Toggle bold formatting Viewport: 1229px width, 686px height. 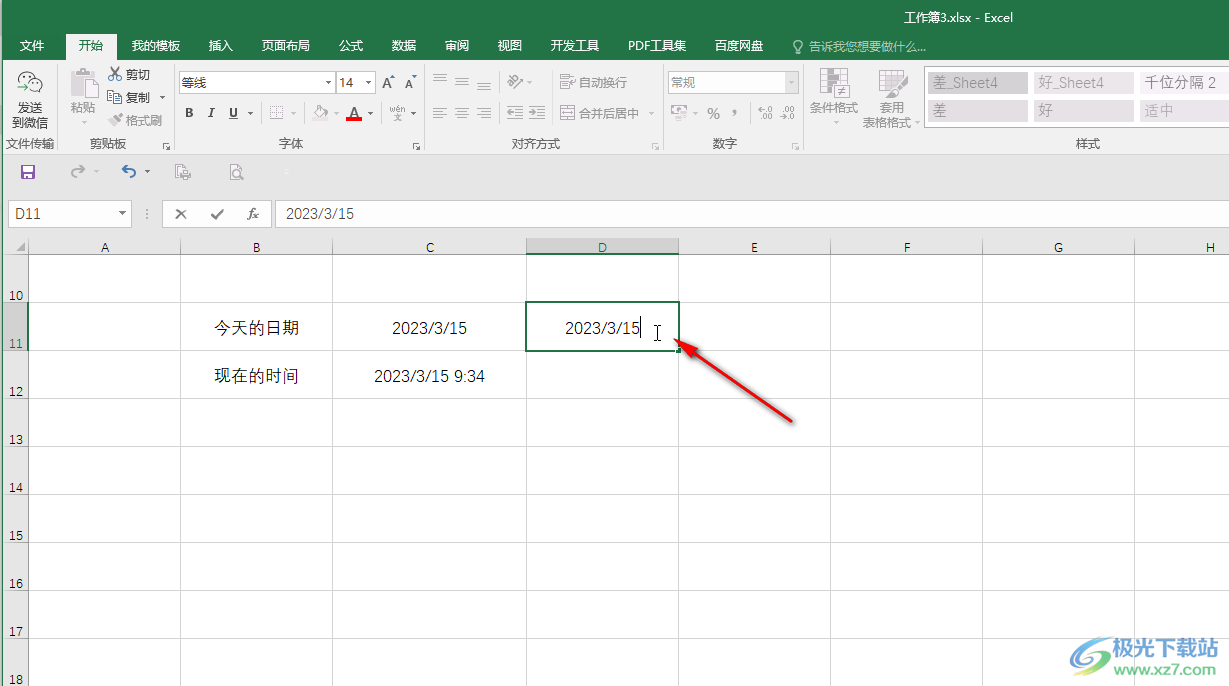tap(189, 113)
